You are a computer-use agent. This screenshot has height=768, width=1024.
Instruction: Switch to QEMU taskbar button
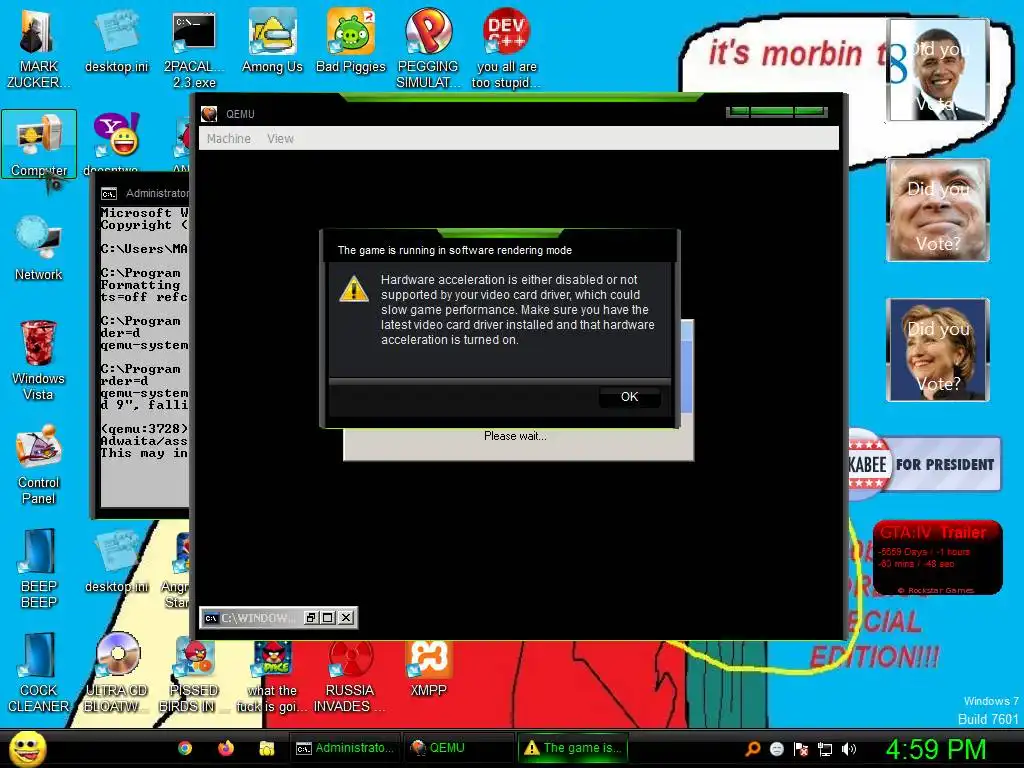(x=458, y=748)
